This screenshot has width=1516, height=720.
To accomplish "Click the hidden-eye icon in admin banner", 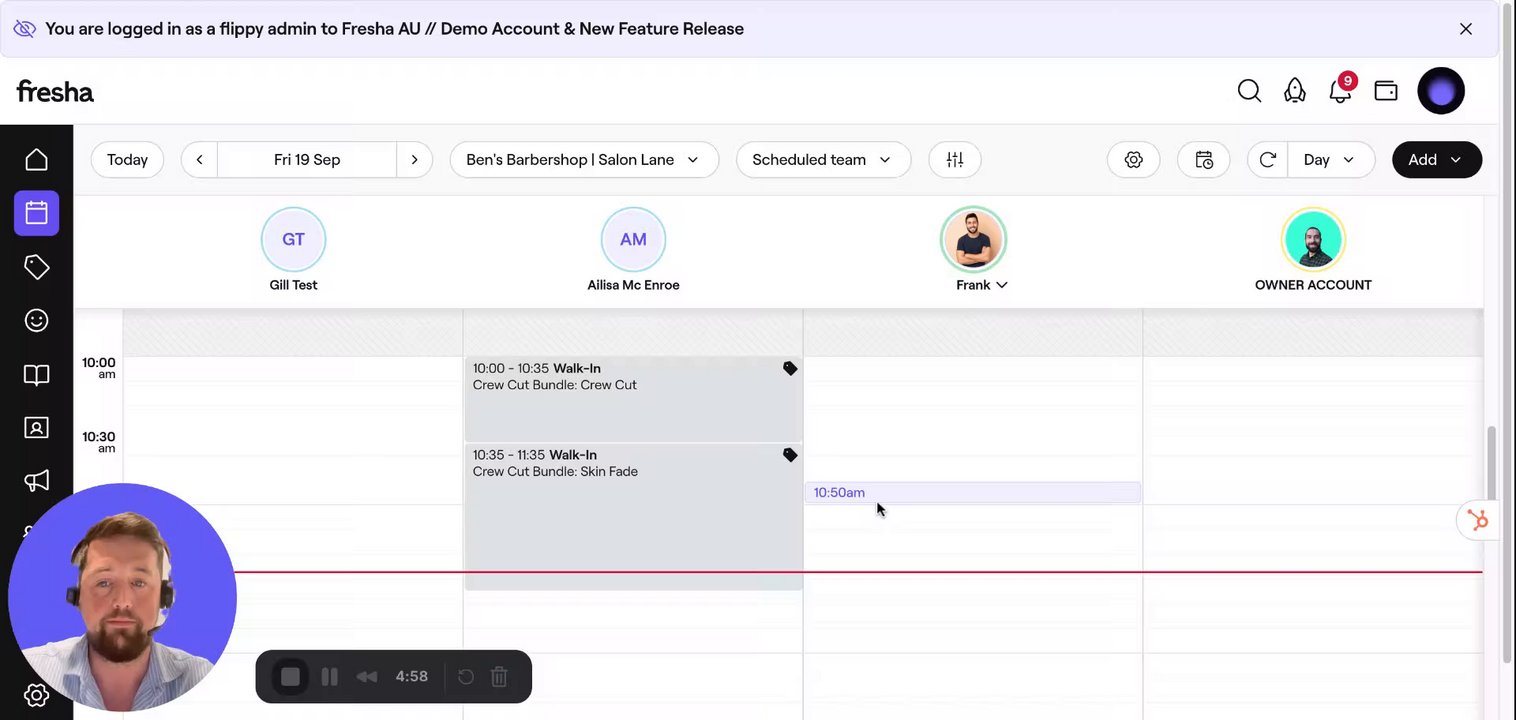I will (x=24, y=29).
